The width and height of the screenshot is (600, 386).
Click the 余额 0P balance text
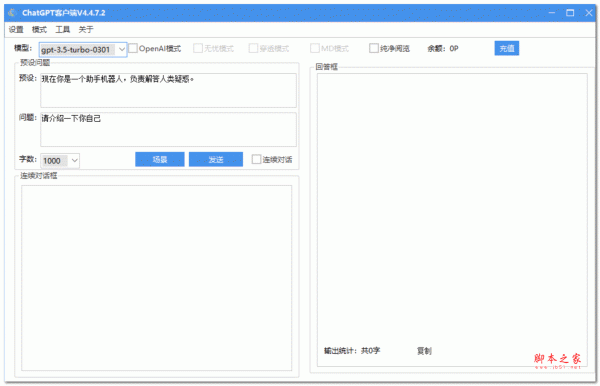pos(443,49)
